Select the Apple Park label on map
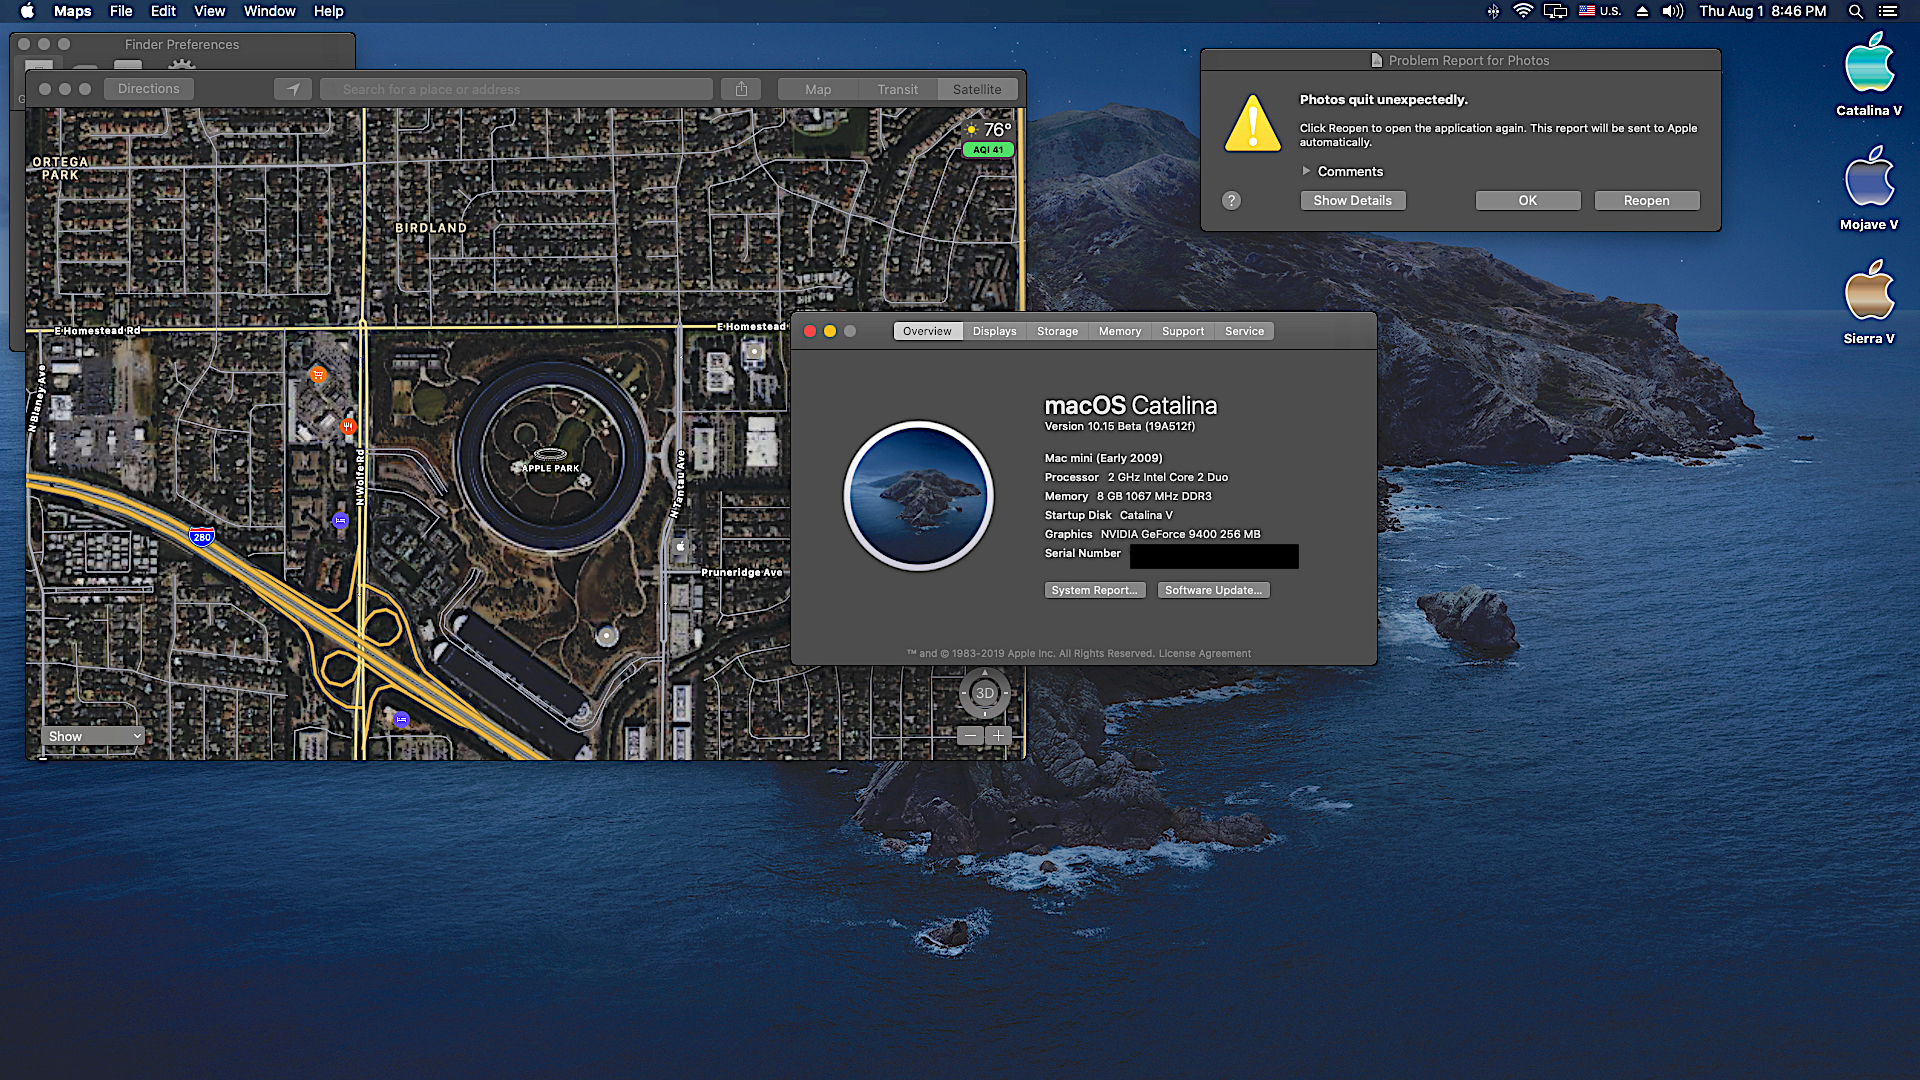 click(550, 468)
